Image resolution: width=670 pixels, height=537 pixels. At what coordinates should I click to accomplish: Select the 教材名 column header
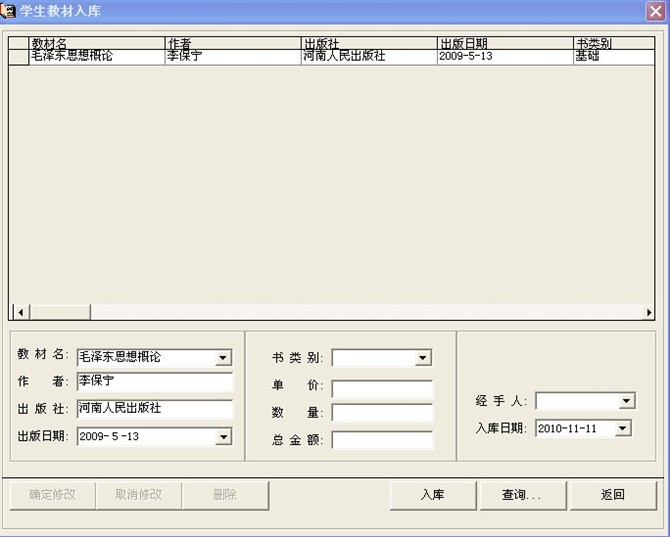click(x=97, y=43)
